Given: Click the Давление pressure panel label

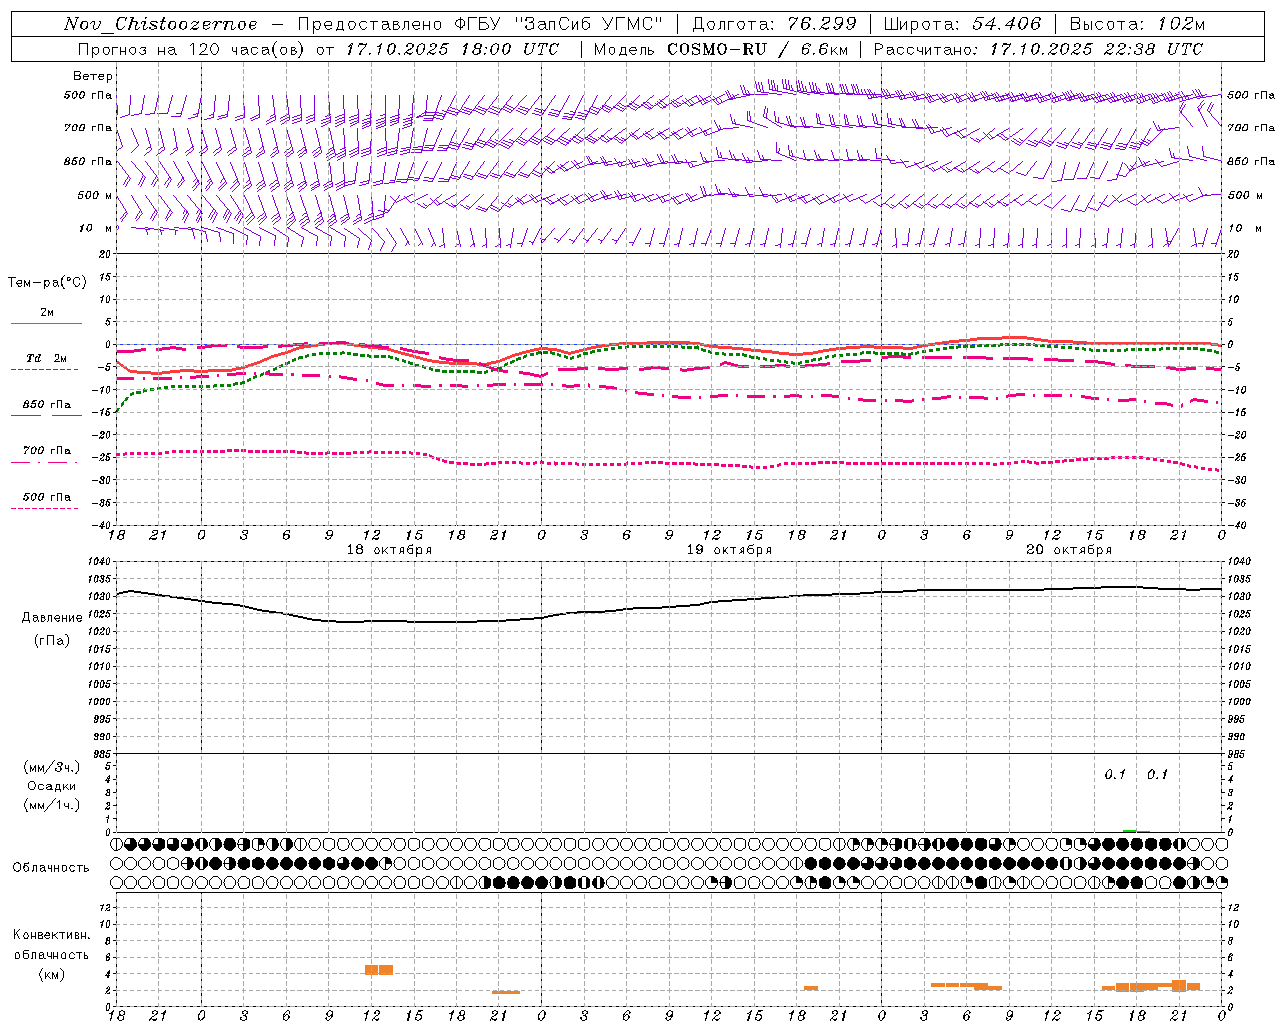Looking at the screenshot, I should pyautogui.click(x=52, y=618).
